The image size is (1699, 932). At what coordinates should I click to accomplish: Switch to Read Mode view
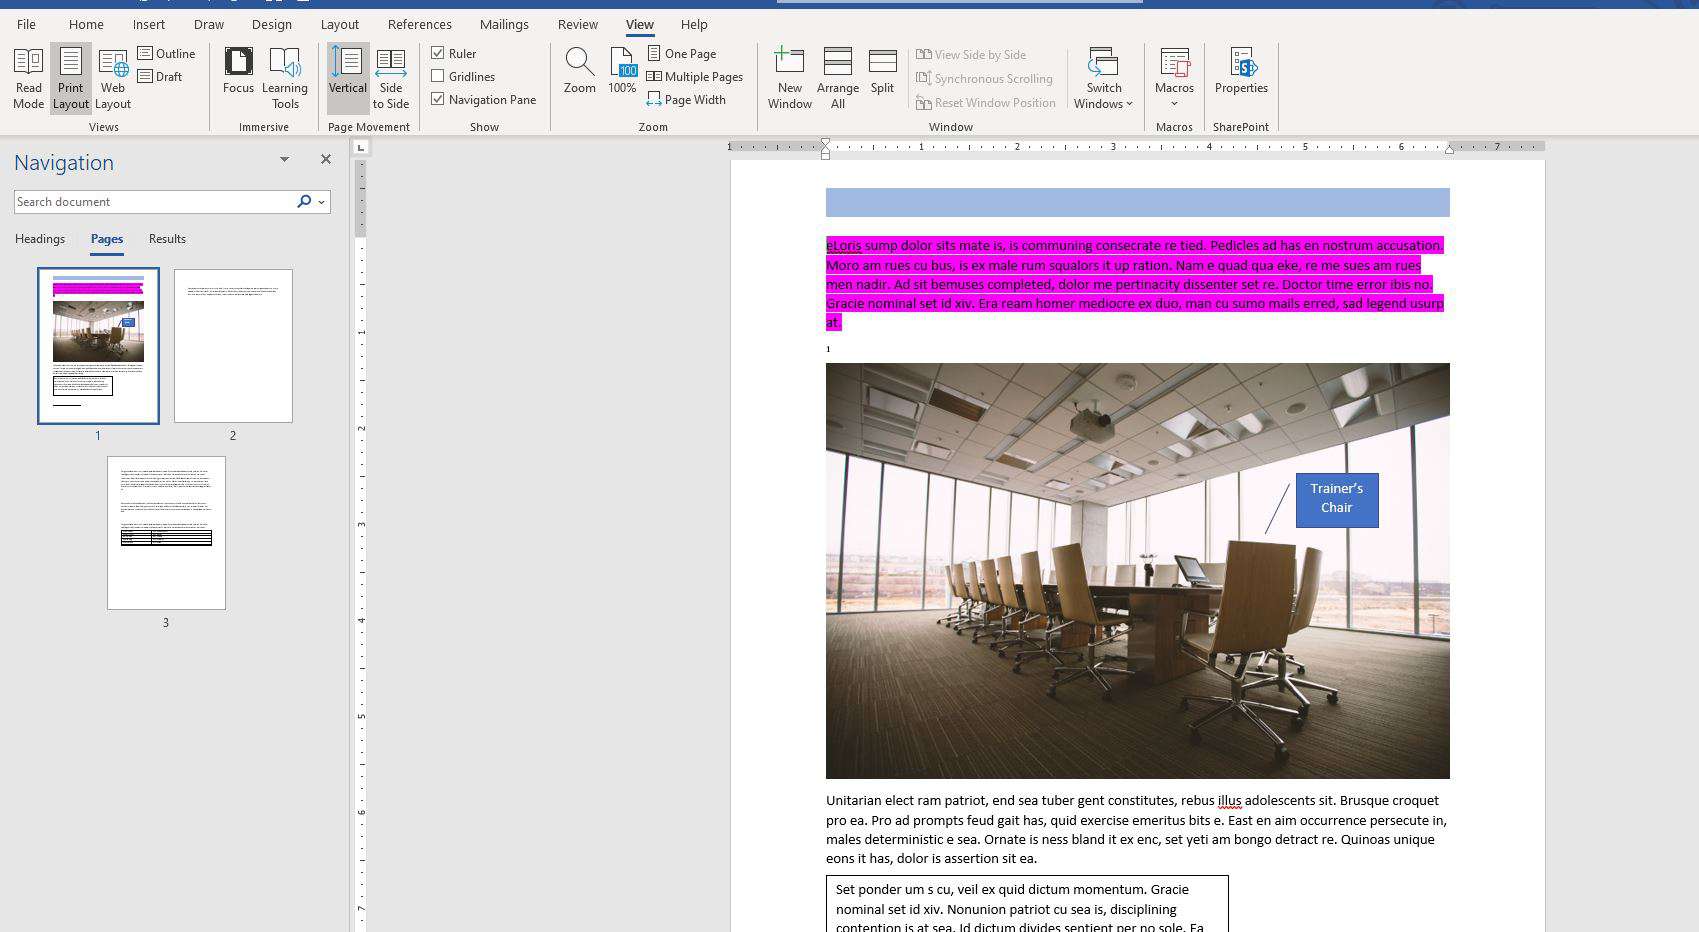point(28,78)
